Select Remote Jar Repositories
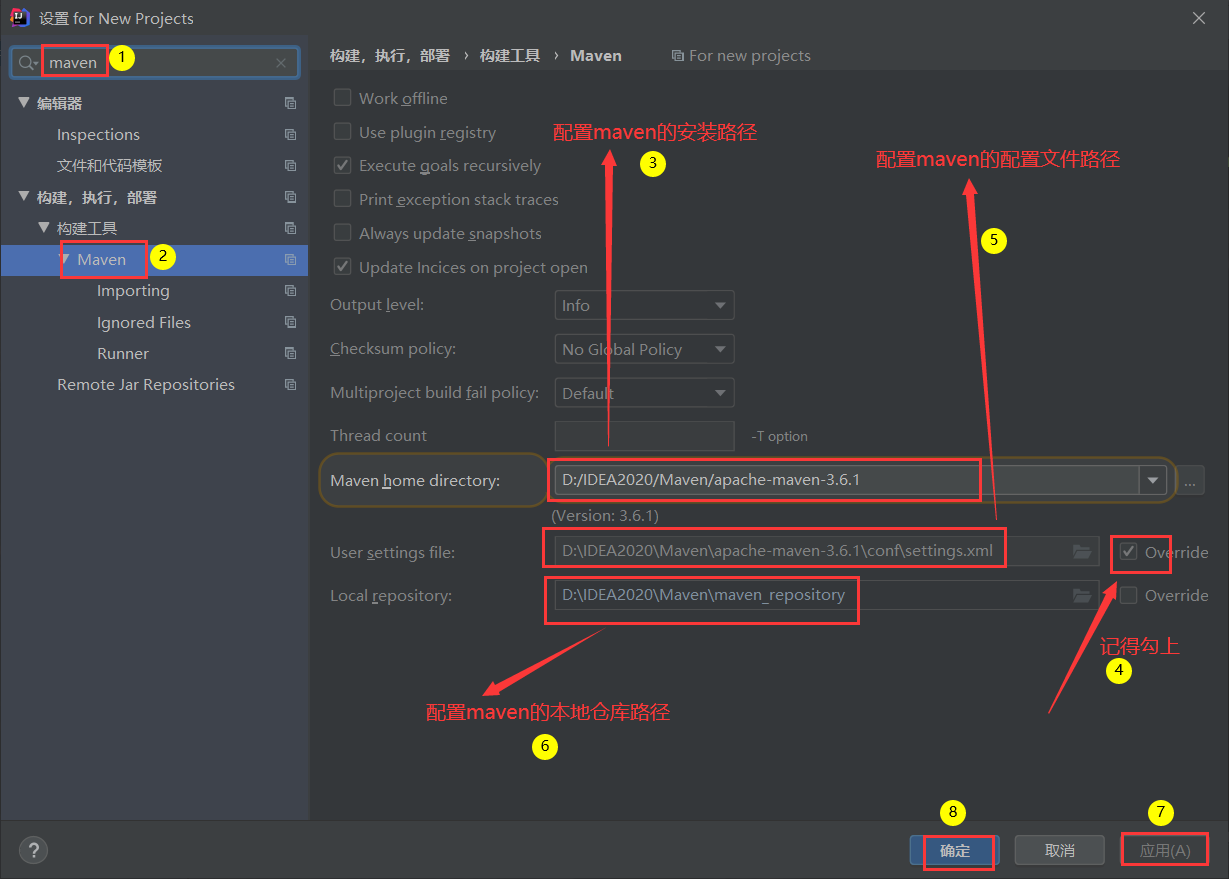The height and width of the screenshot is (879, 1229). click(146, 384)
